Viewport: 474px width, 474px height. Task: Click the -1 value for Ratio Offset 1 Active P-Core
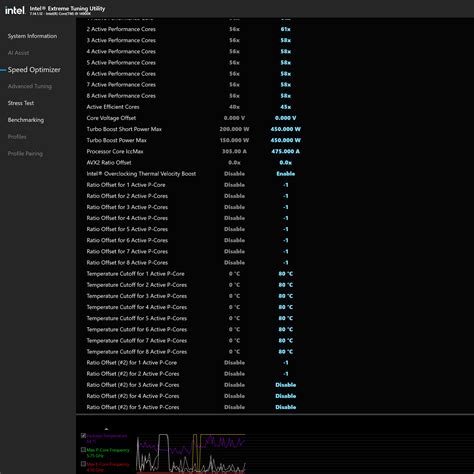[285, 185]
